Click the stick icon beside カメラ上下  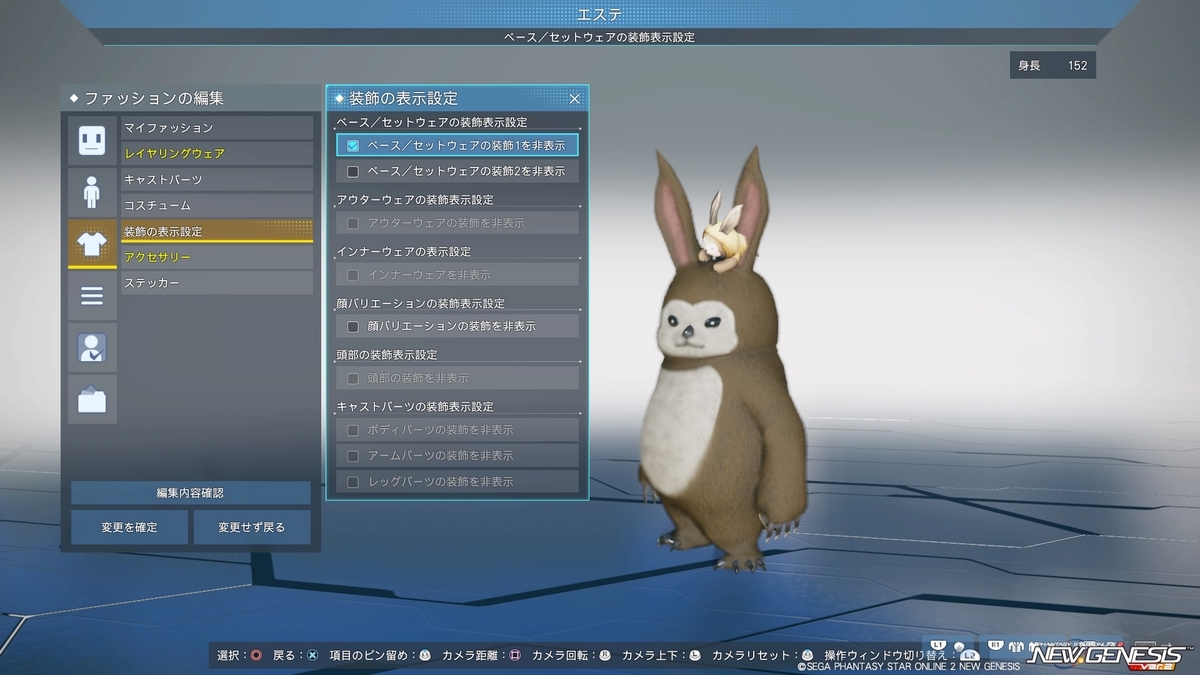click(695, 655)
